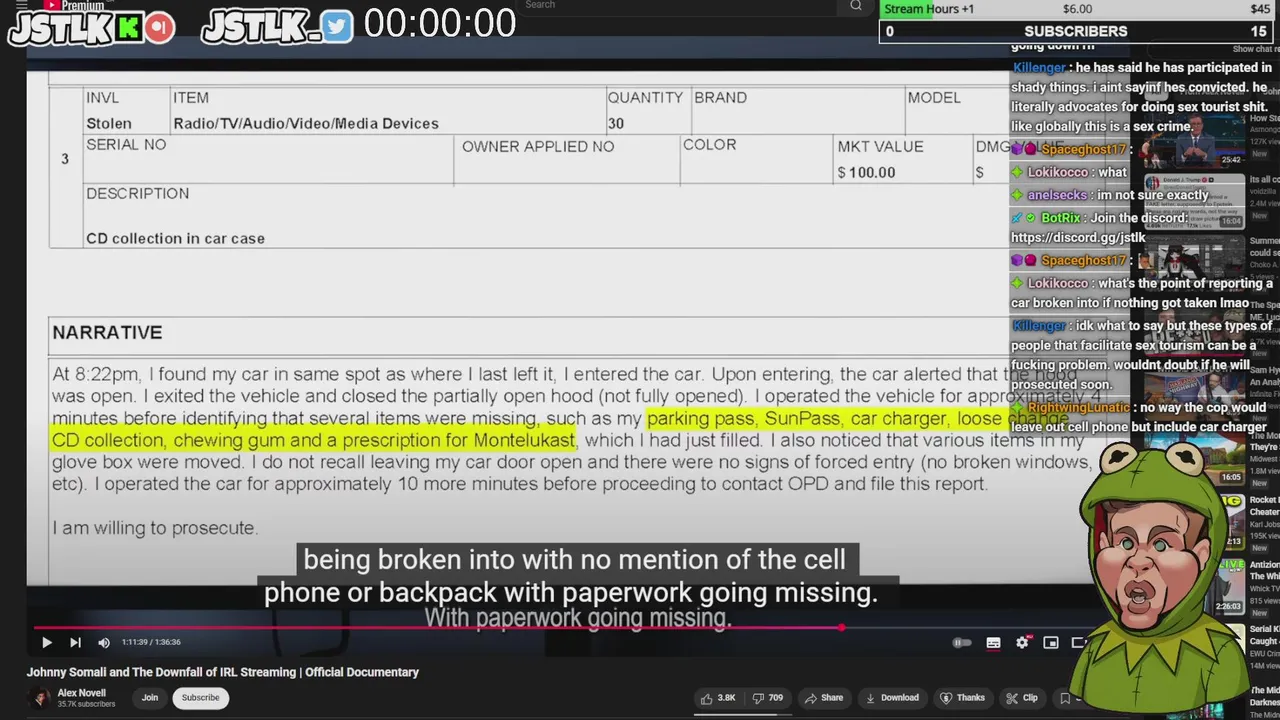
Task: Click 'I am willing to prosecute.' line
Action: (155, 528)
